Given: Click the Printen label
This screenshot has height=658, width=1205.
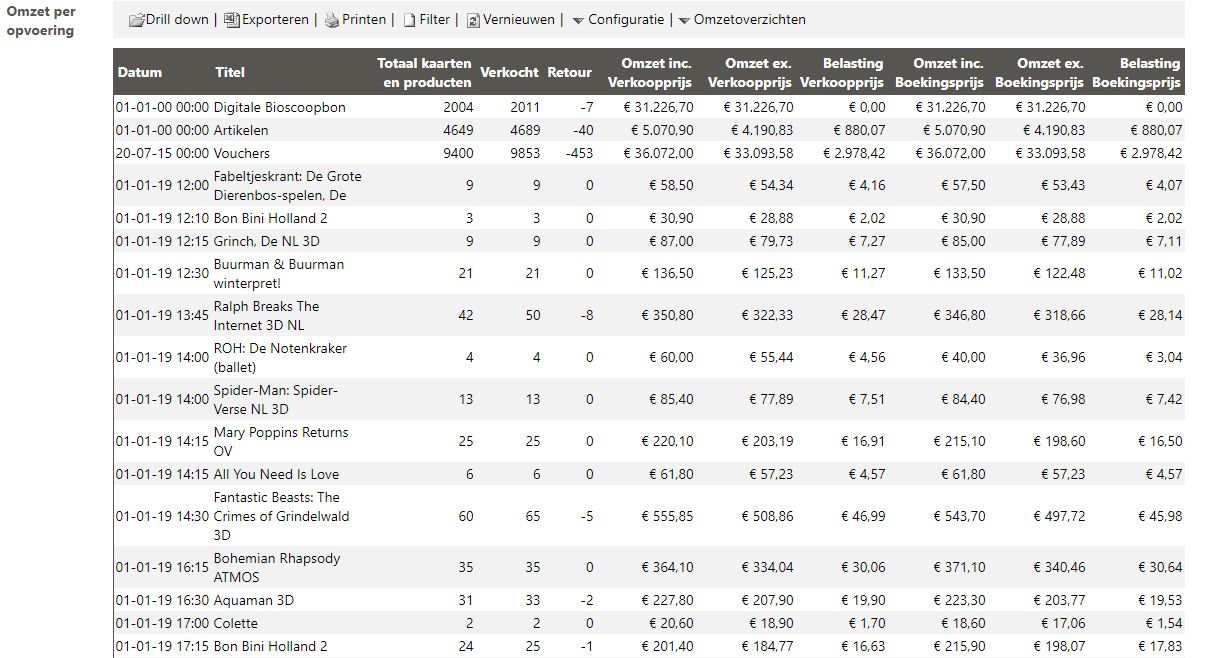Looking at the screenshot, I should click(364, 19).
